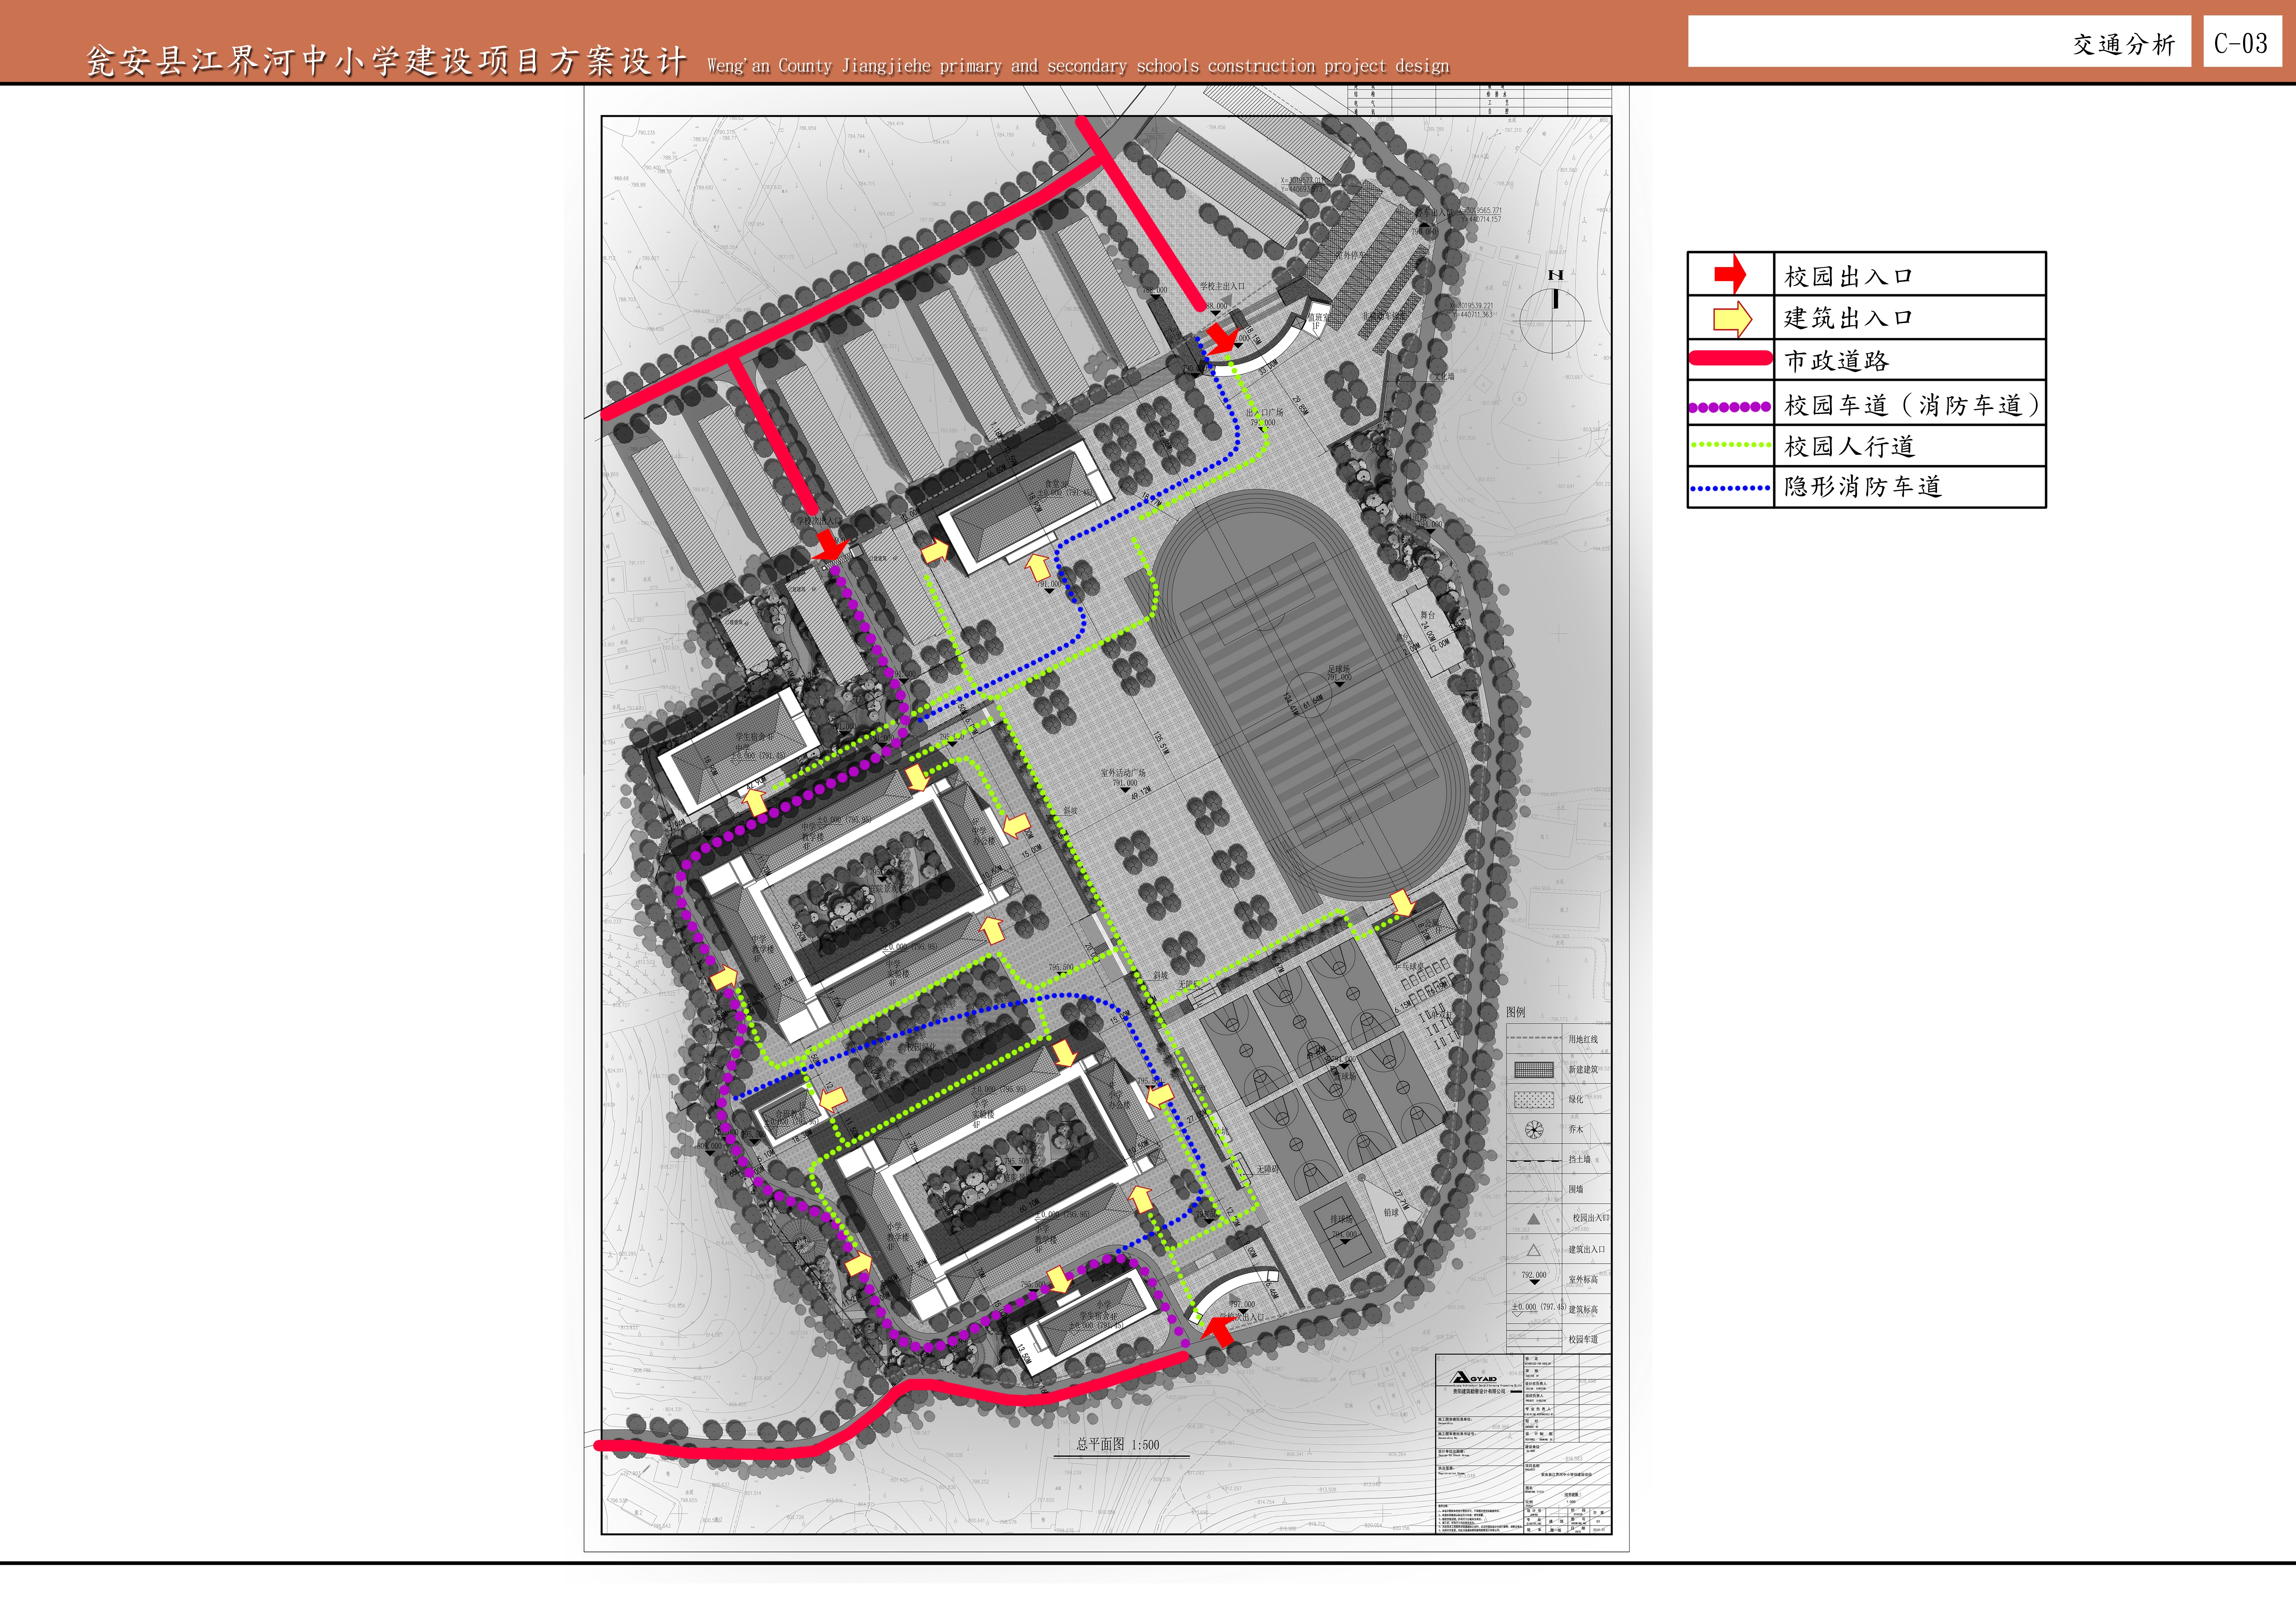The image size is (2296, 1623).
Task: Select the purple dotted line sample for 校园车道
Action: (1730, 407)
